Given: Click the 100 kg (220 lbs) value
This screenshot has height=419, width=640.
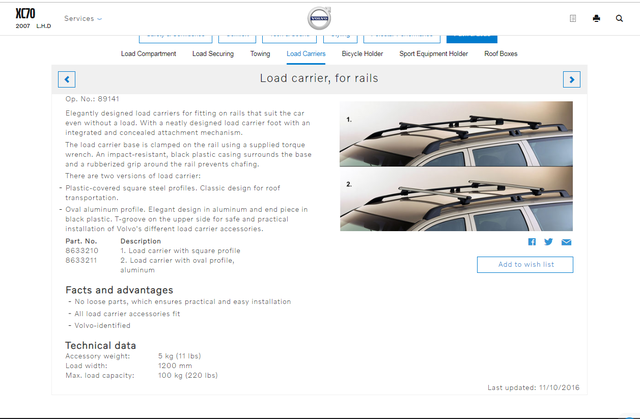Looking at the screenshot, I should [188, 375].
